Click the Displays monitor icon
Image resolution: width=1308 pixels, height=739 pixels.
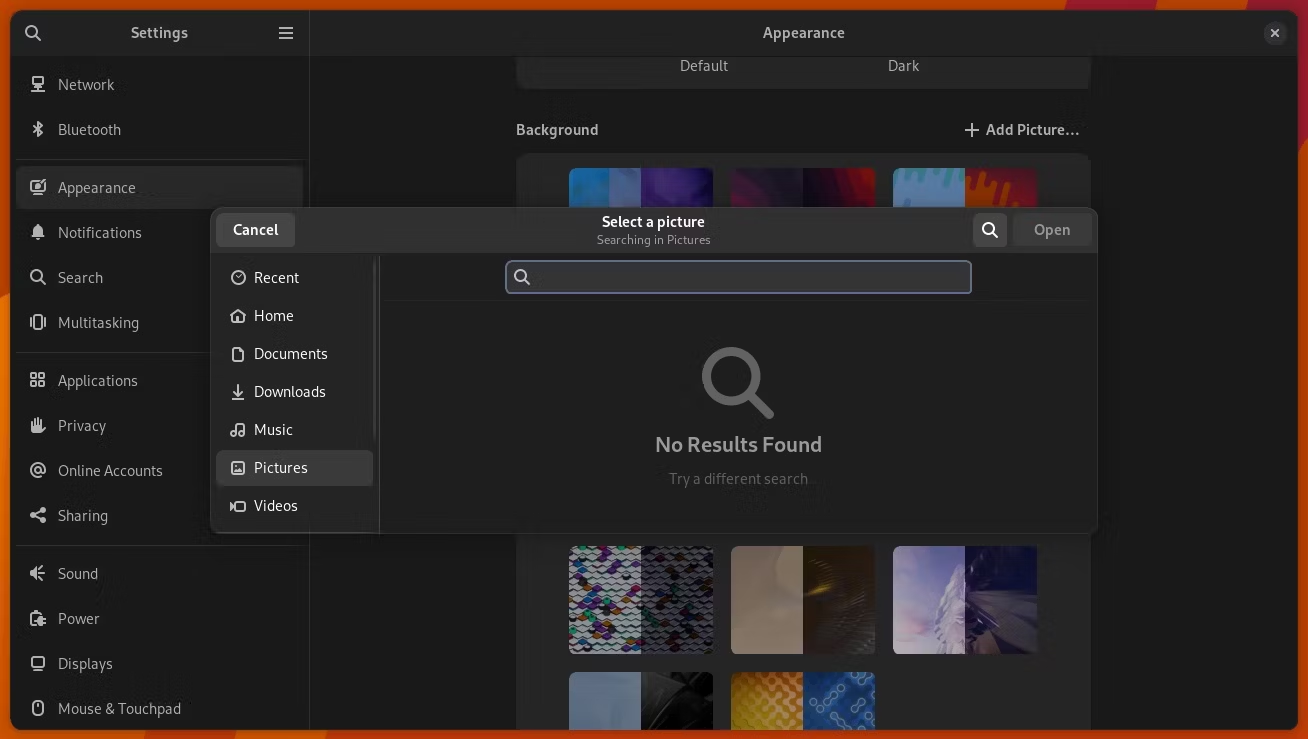pos(38,664)
